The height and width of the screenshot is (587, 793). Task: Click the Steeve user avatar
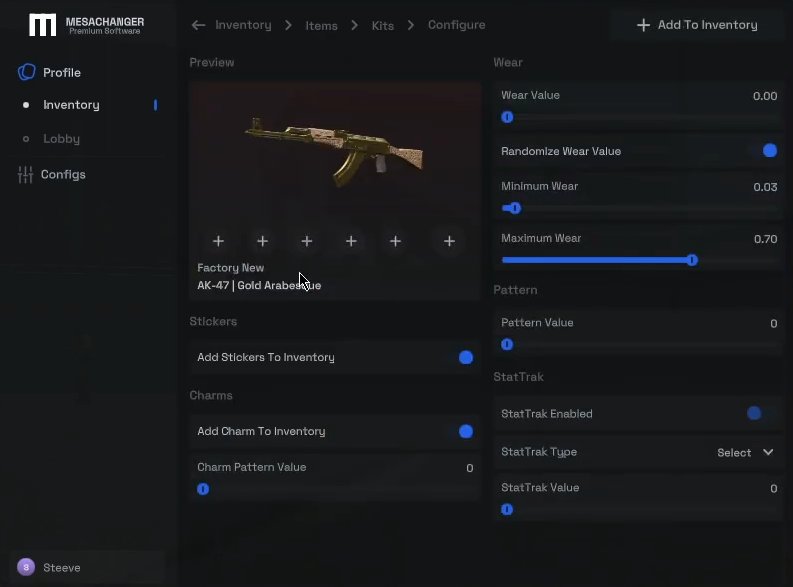point(26,568)
